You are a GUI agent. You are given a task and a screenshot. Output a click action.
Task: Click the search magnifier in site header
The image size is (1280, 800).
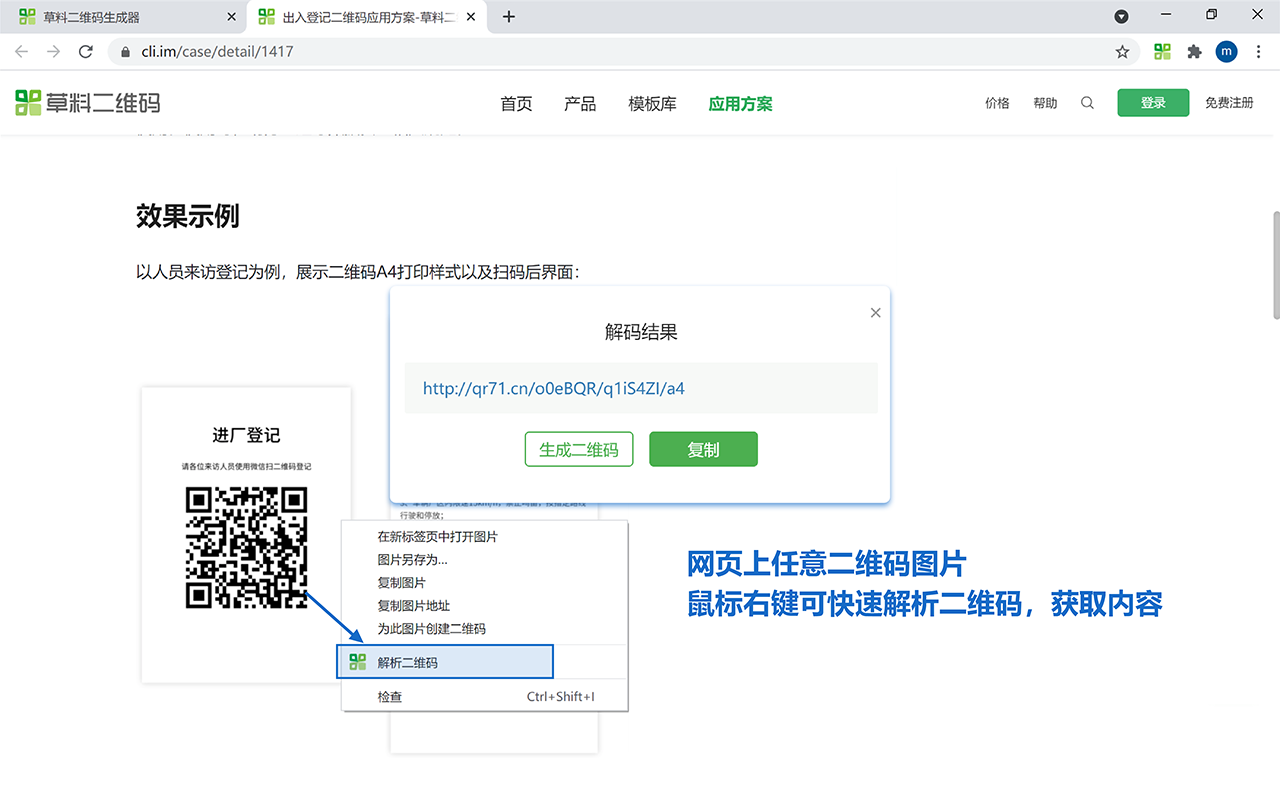pos(1087,102)
